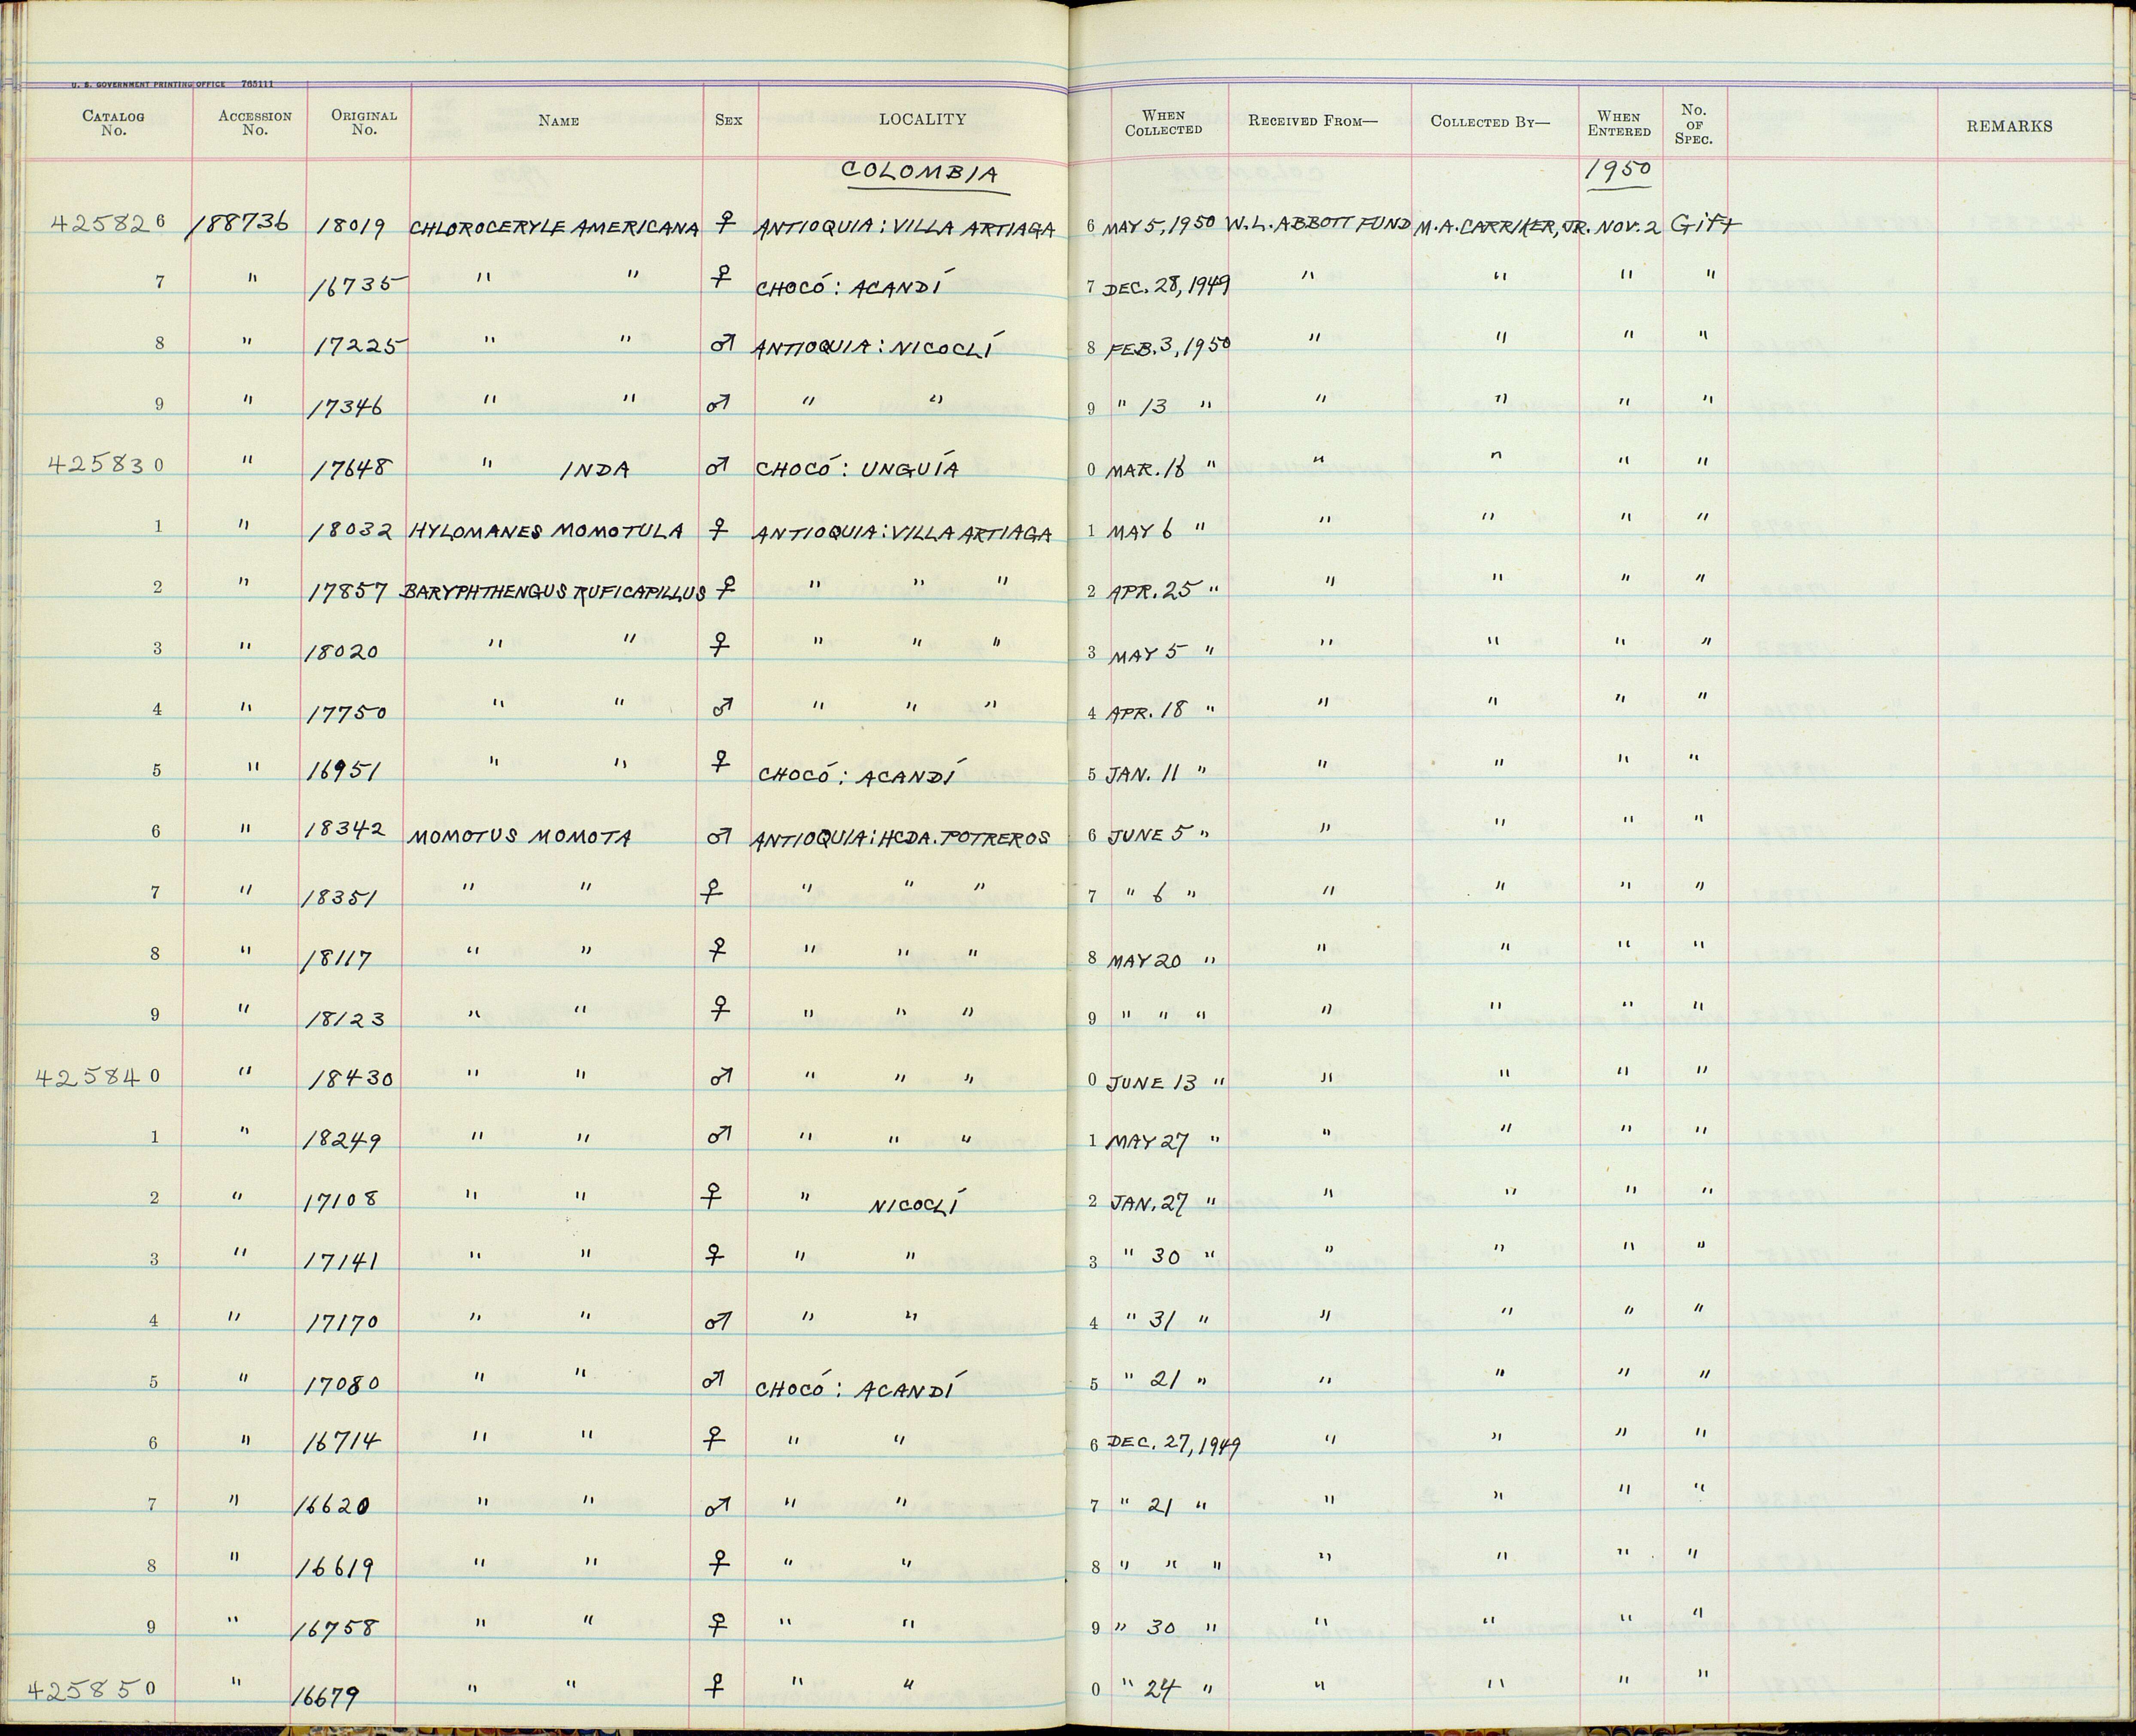Screen dimensions: 2136x1736
Task: Click the 'Name' column header
Action: coord(558,121)
